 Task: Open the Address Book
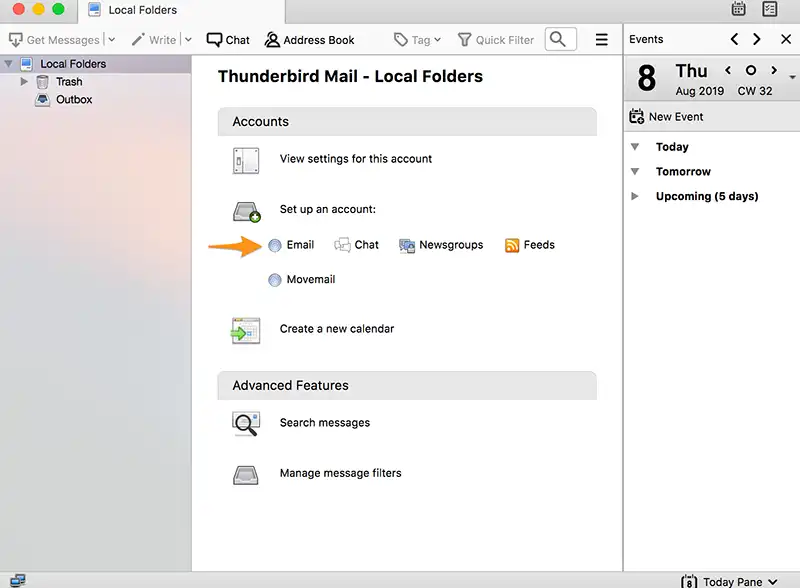click(309, 40)
